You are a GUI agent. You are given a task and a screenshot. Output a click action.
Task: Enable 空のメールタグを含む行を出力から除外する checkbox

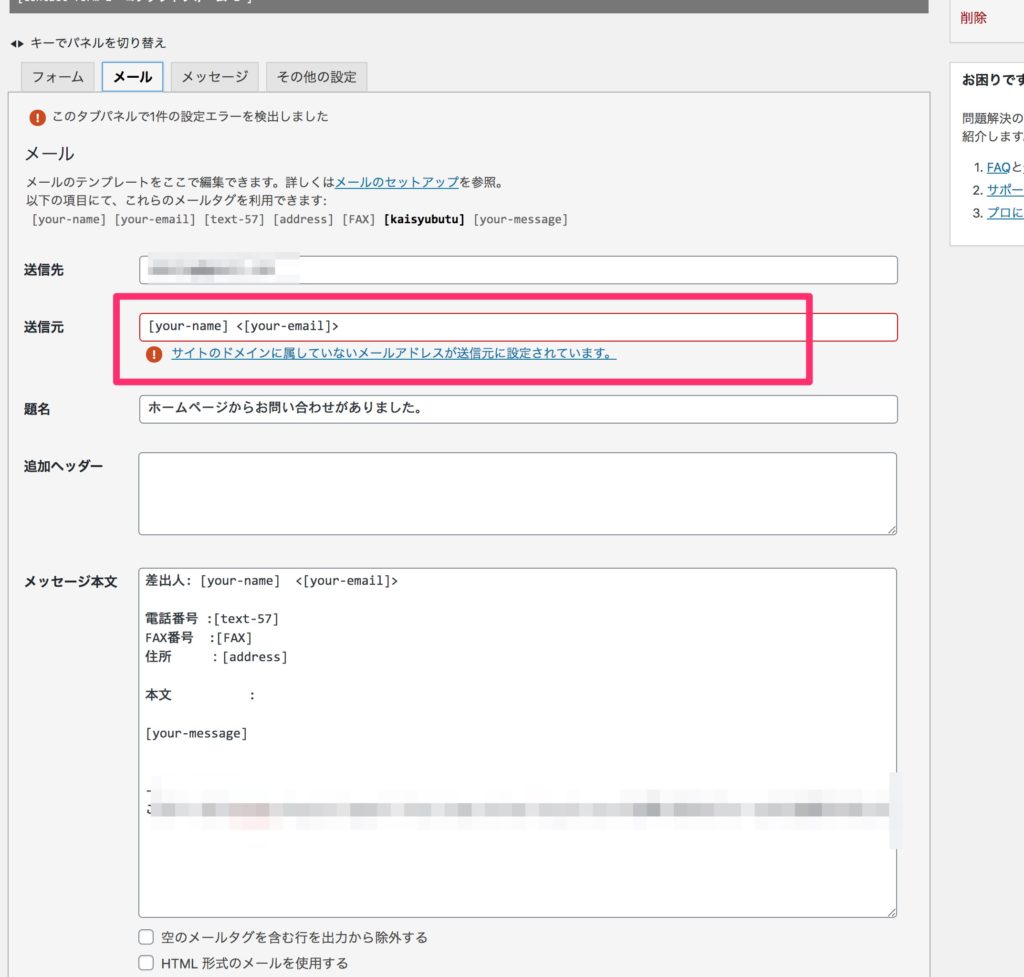[146, 937]
